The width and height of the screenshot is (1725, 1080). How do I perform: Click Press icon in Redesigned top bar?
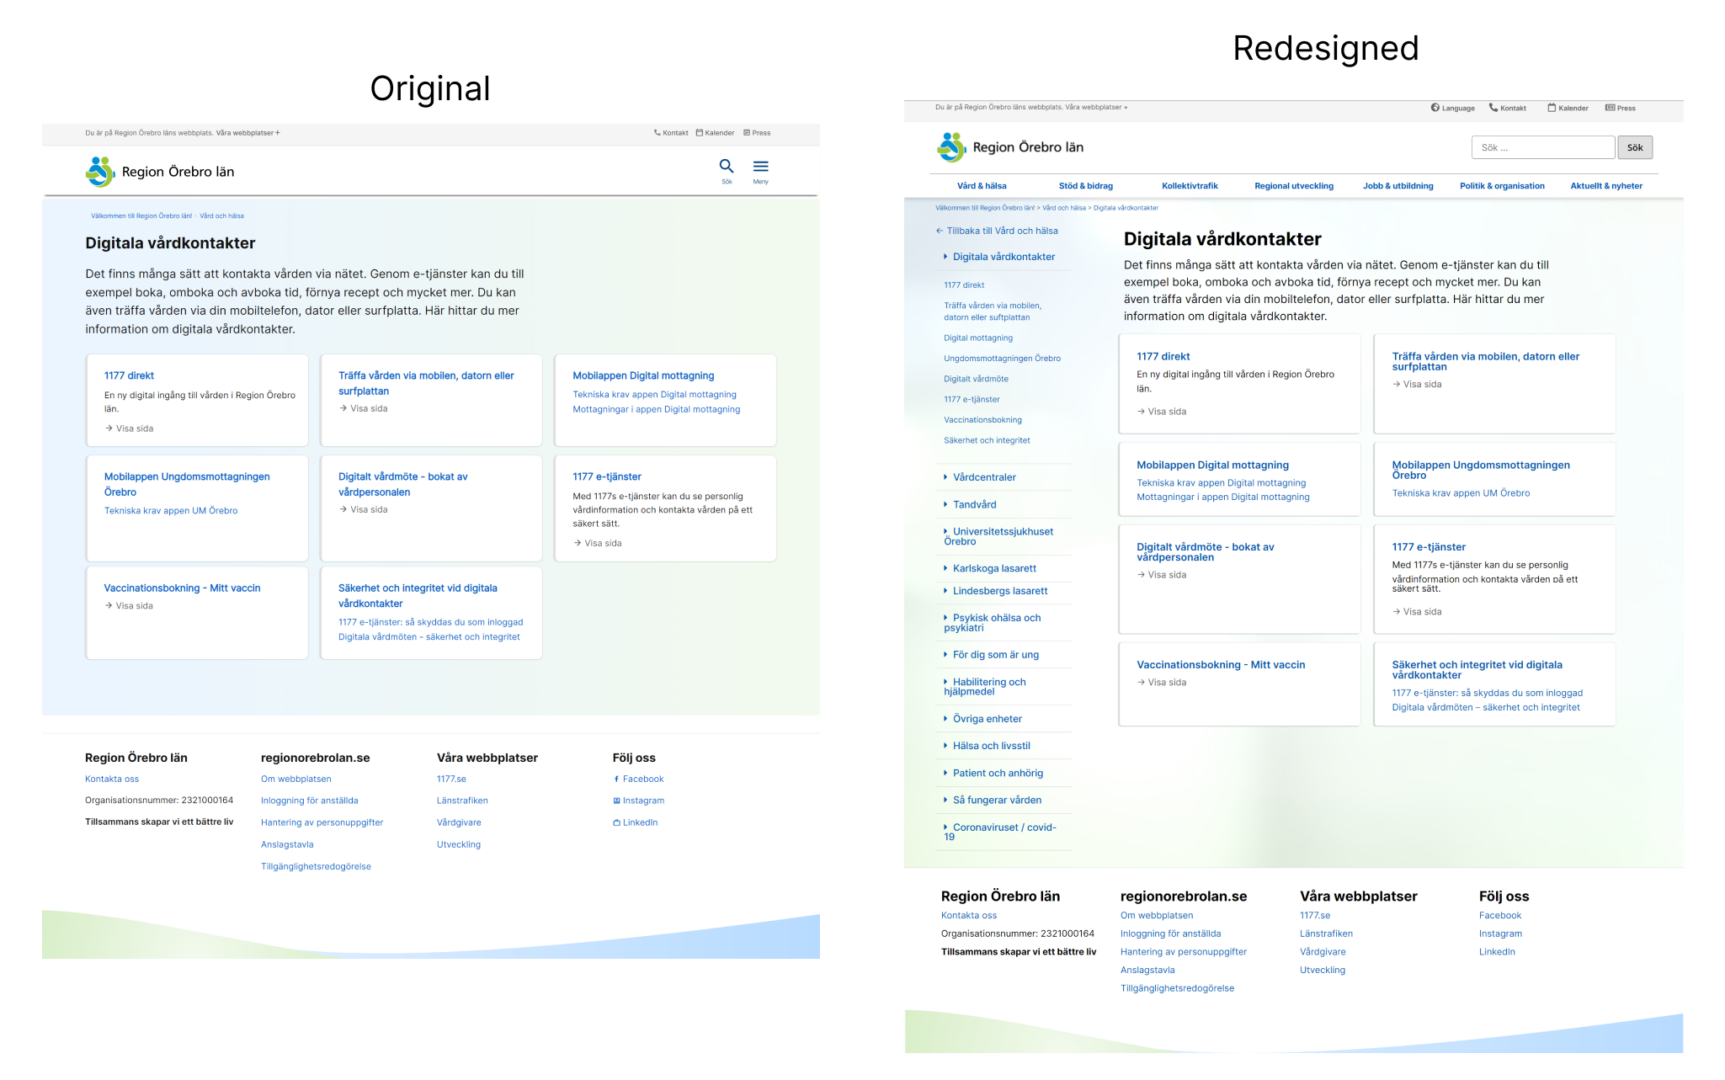pos(1610,108)
